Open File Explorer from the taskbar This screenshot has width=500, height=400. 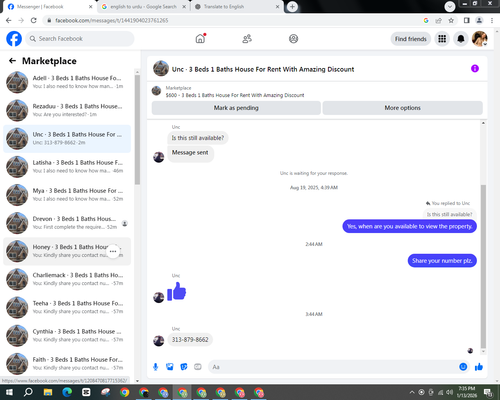(48, 392)
